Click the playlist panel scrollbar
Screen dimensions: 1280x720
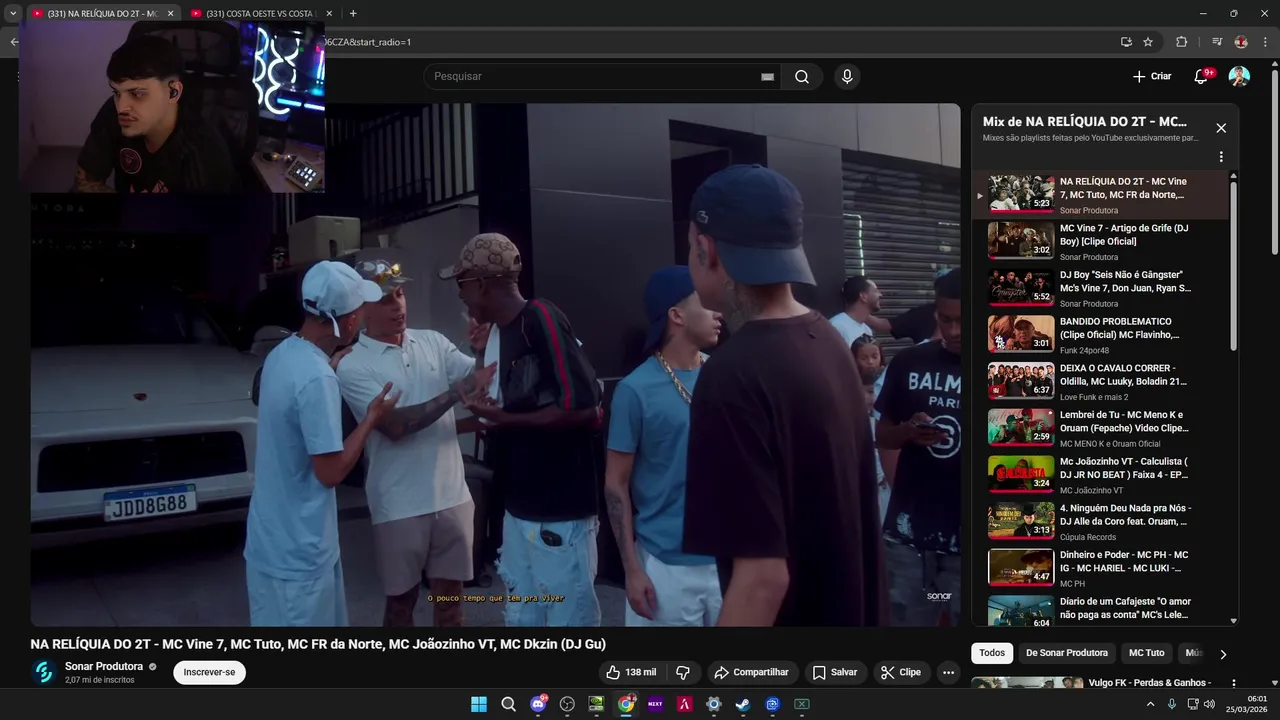pos(1233,265)
